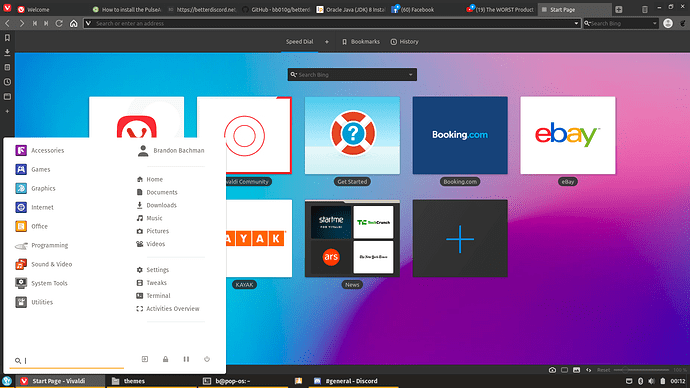Switch to the GitHub tab
The image size is (690, 388).
point(277,9)
